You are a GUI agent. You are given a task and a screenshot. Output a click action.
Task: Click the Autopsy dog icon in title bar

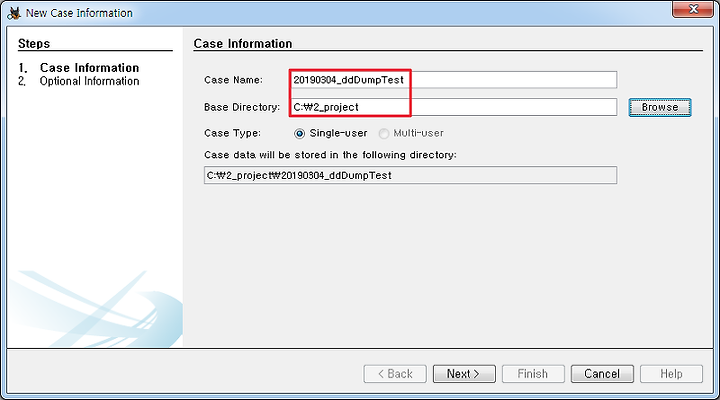[14, 13]
